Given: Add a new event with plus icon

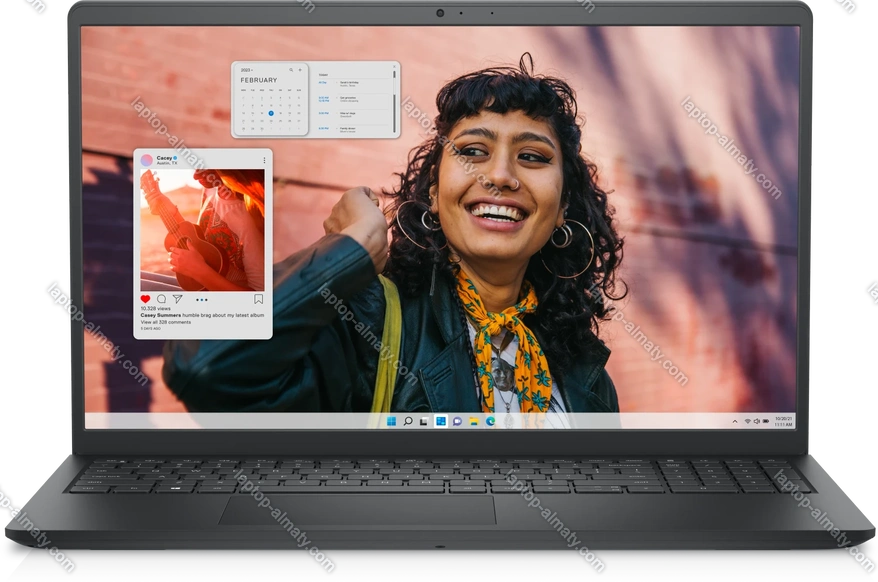Looking at the screenshot, I should click(x=300, y=70).
